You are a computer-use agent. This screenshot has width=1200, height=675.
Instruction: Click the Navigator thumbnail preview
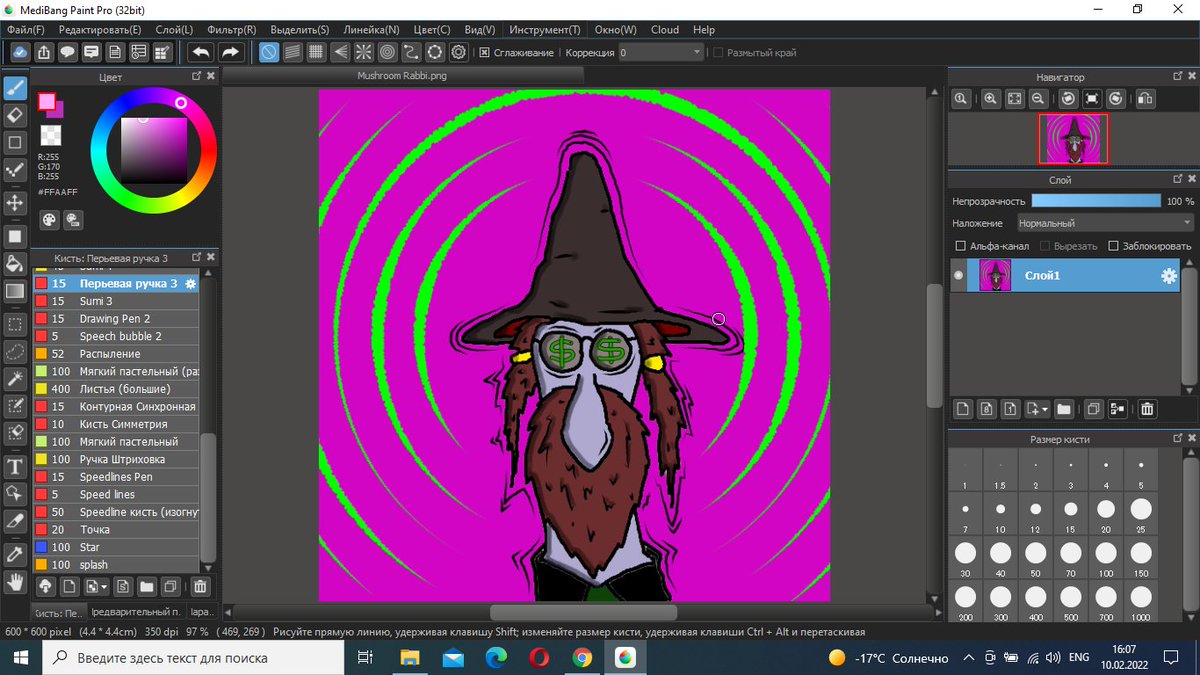tap(1073, 139)
